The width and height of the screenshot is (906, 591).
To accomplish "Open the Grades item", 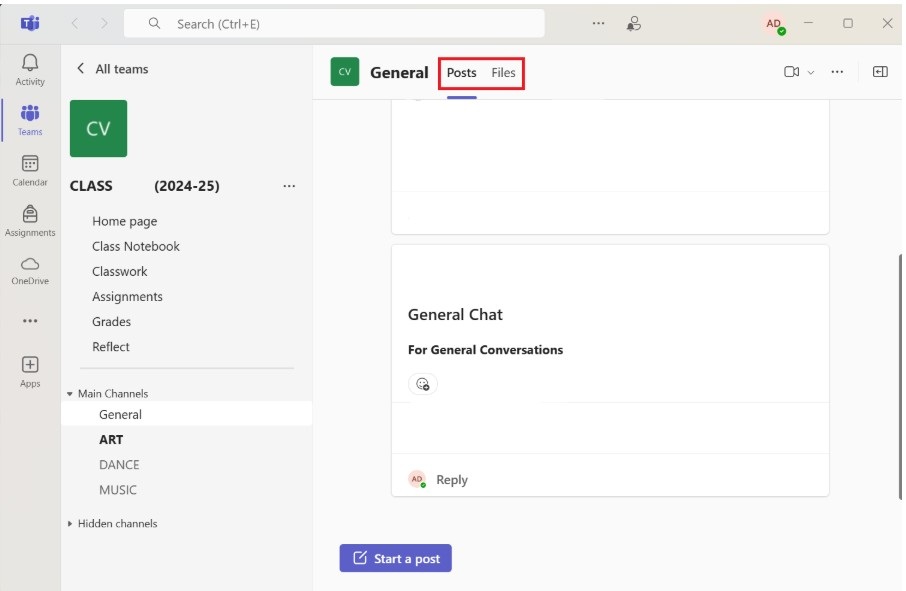I will click(112, 322).
